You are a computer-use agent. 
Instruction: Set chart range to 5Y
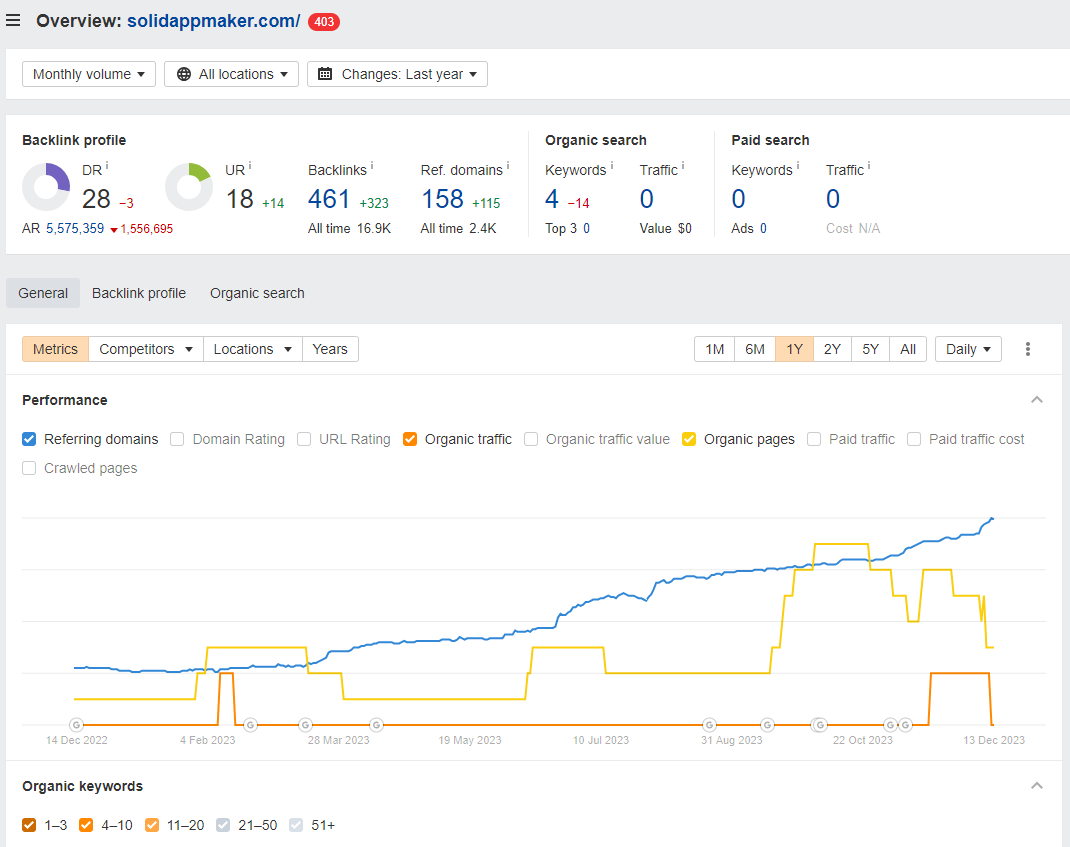[870, 349]
